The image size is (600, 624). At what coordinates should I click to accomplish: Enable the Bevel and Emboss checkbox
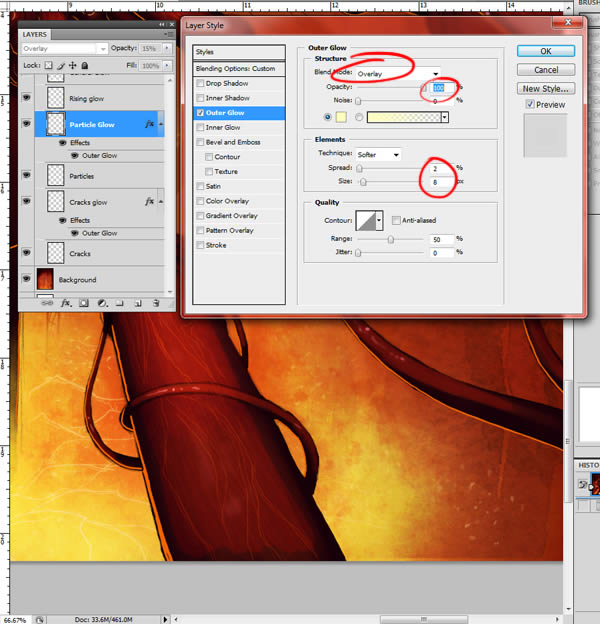[x=200, y=142]
